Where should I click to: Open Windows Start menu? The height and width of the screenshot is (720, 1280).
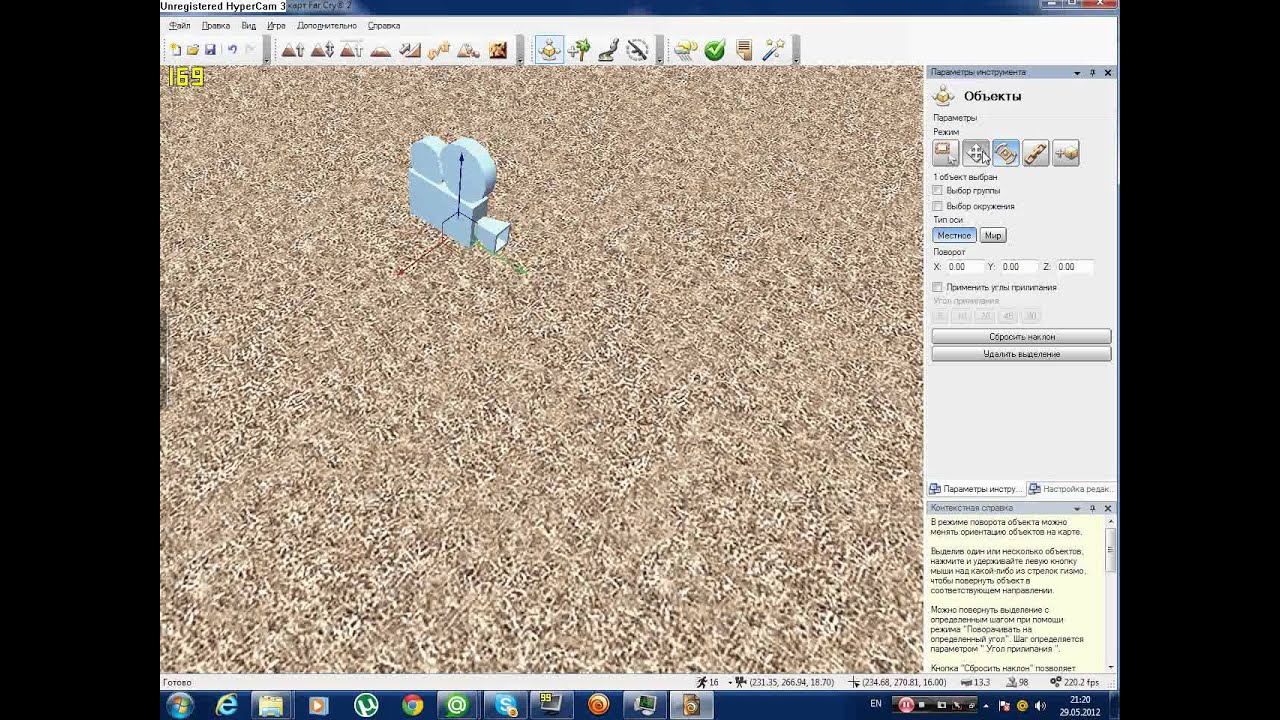pos(180,705)
